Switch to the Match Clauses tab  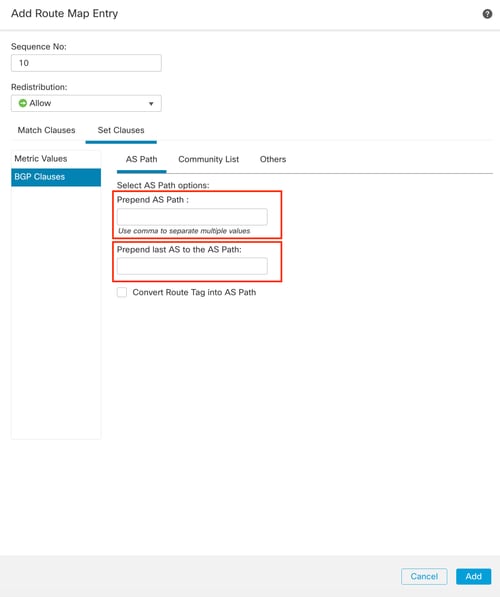(x=46, y=130)
